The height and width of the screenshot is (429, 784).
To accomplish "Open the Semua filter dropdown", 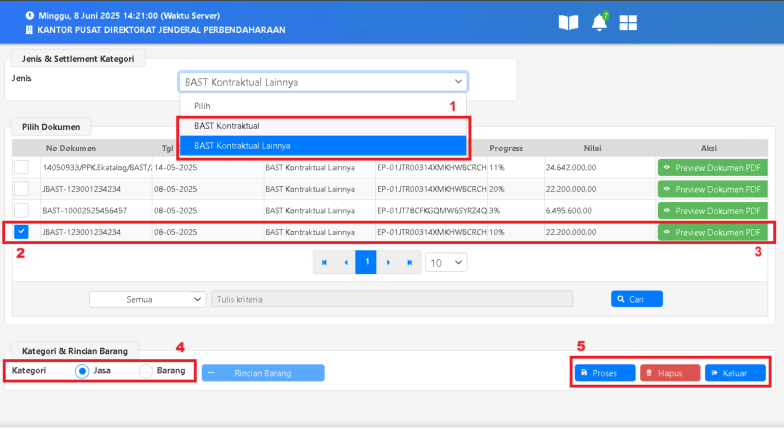I will coord(147,299).
